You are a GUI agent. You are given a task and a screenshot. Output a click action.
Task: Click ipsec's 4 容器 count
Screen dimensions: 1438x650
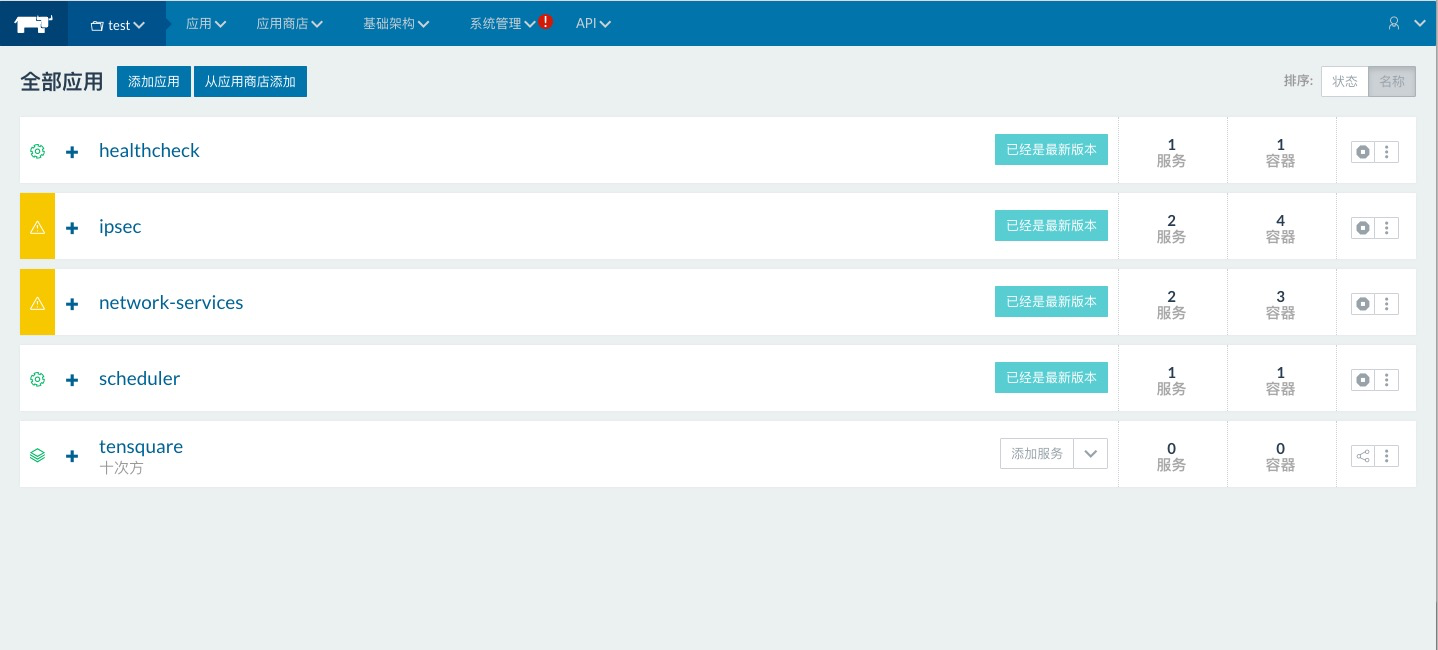[x=1280, y=228]
